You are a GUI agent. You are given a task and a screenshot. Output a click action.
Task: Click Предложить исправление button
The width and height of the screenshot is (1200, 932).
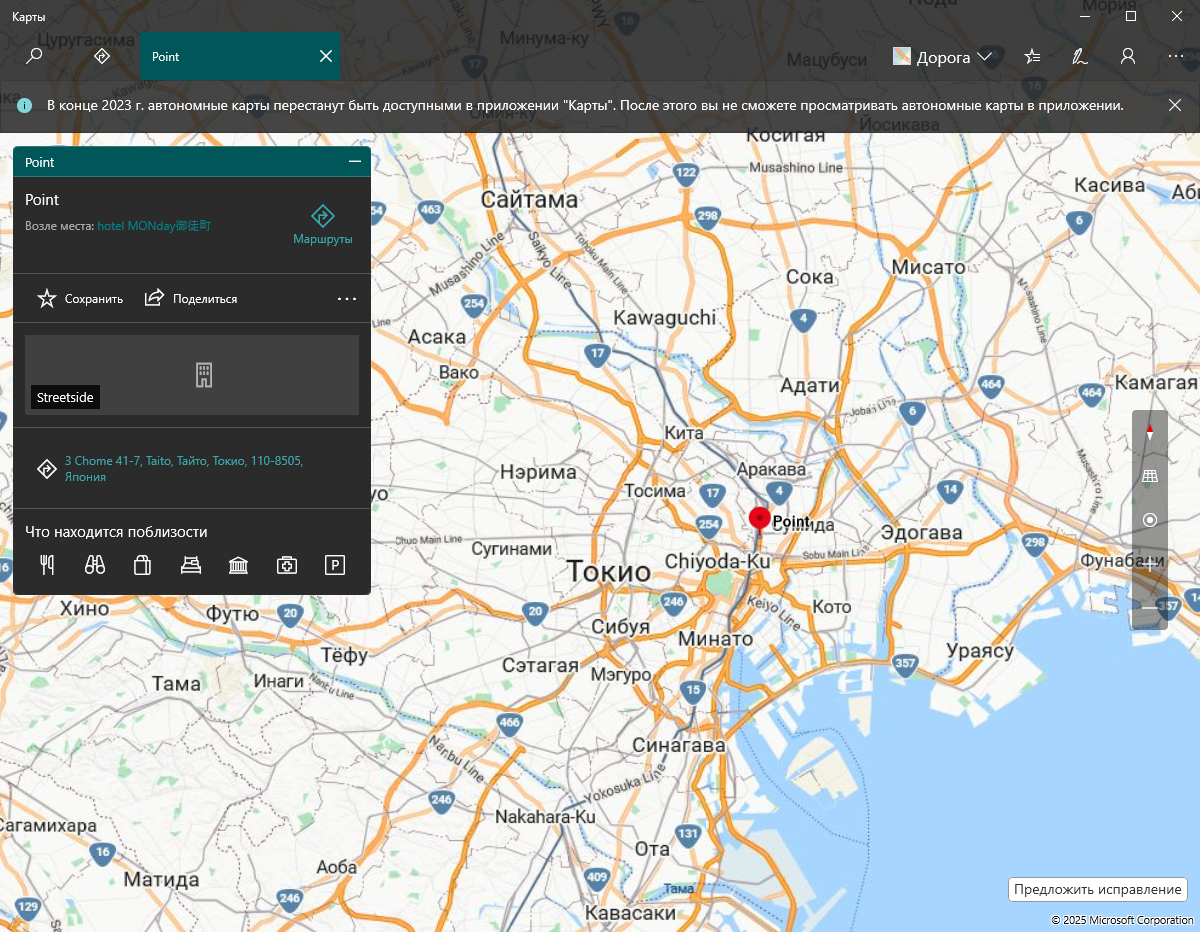(1097, 889)
